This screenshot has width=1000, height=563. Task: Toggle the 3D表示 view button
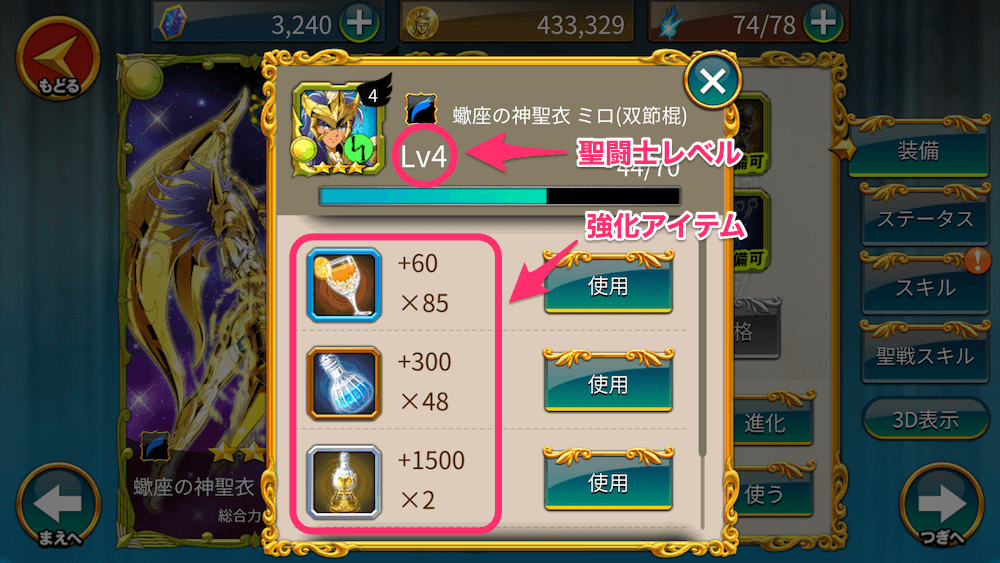click(925, 420)
